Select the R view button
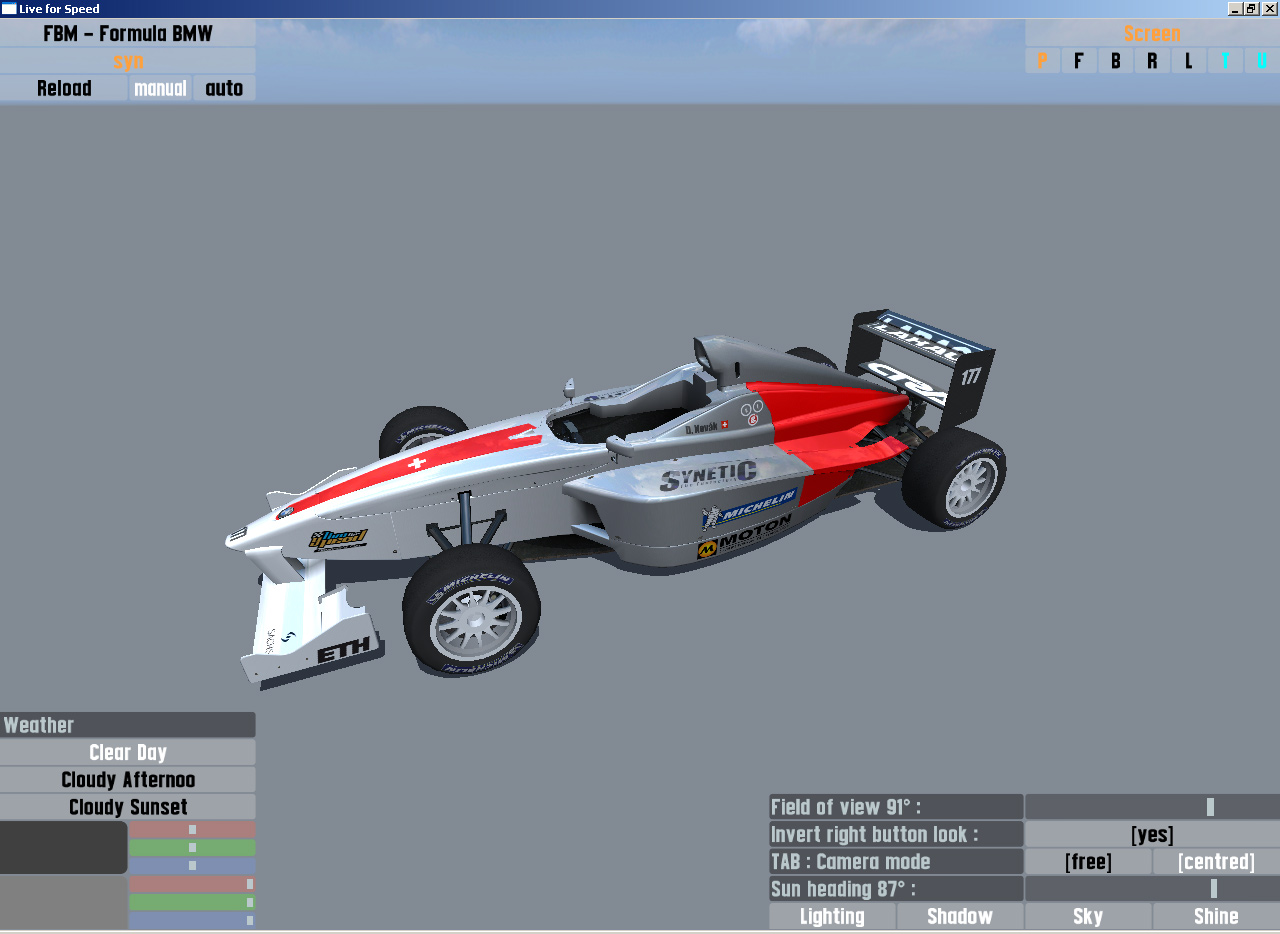Screen dimensions: 1280x934 tap(1152, 61)
